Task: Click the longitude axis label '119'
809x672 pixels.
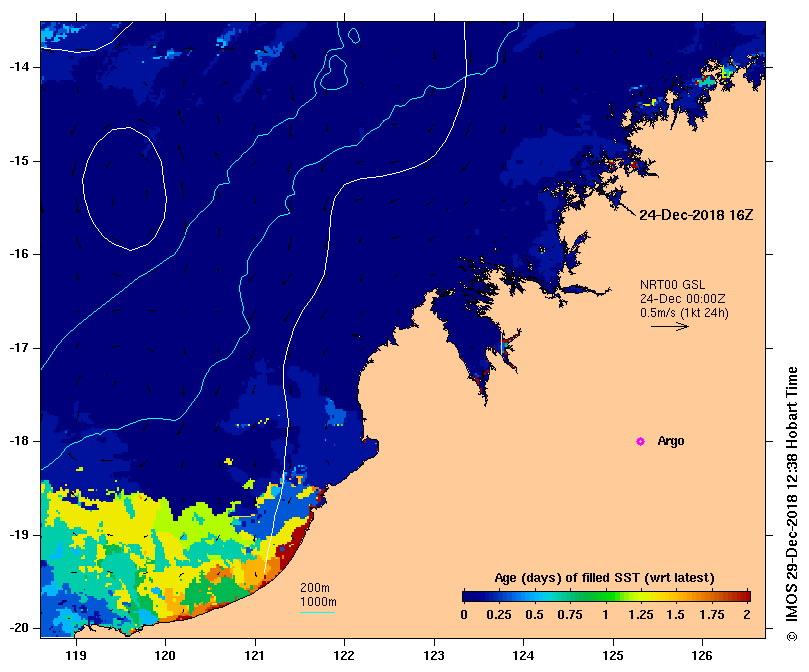Action: (x=76, y=655)
